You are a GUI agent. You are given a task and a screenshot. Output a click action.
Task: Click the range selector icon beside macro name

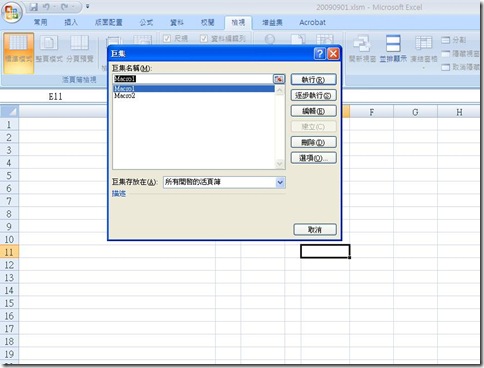(x=279, y=79)
